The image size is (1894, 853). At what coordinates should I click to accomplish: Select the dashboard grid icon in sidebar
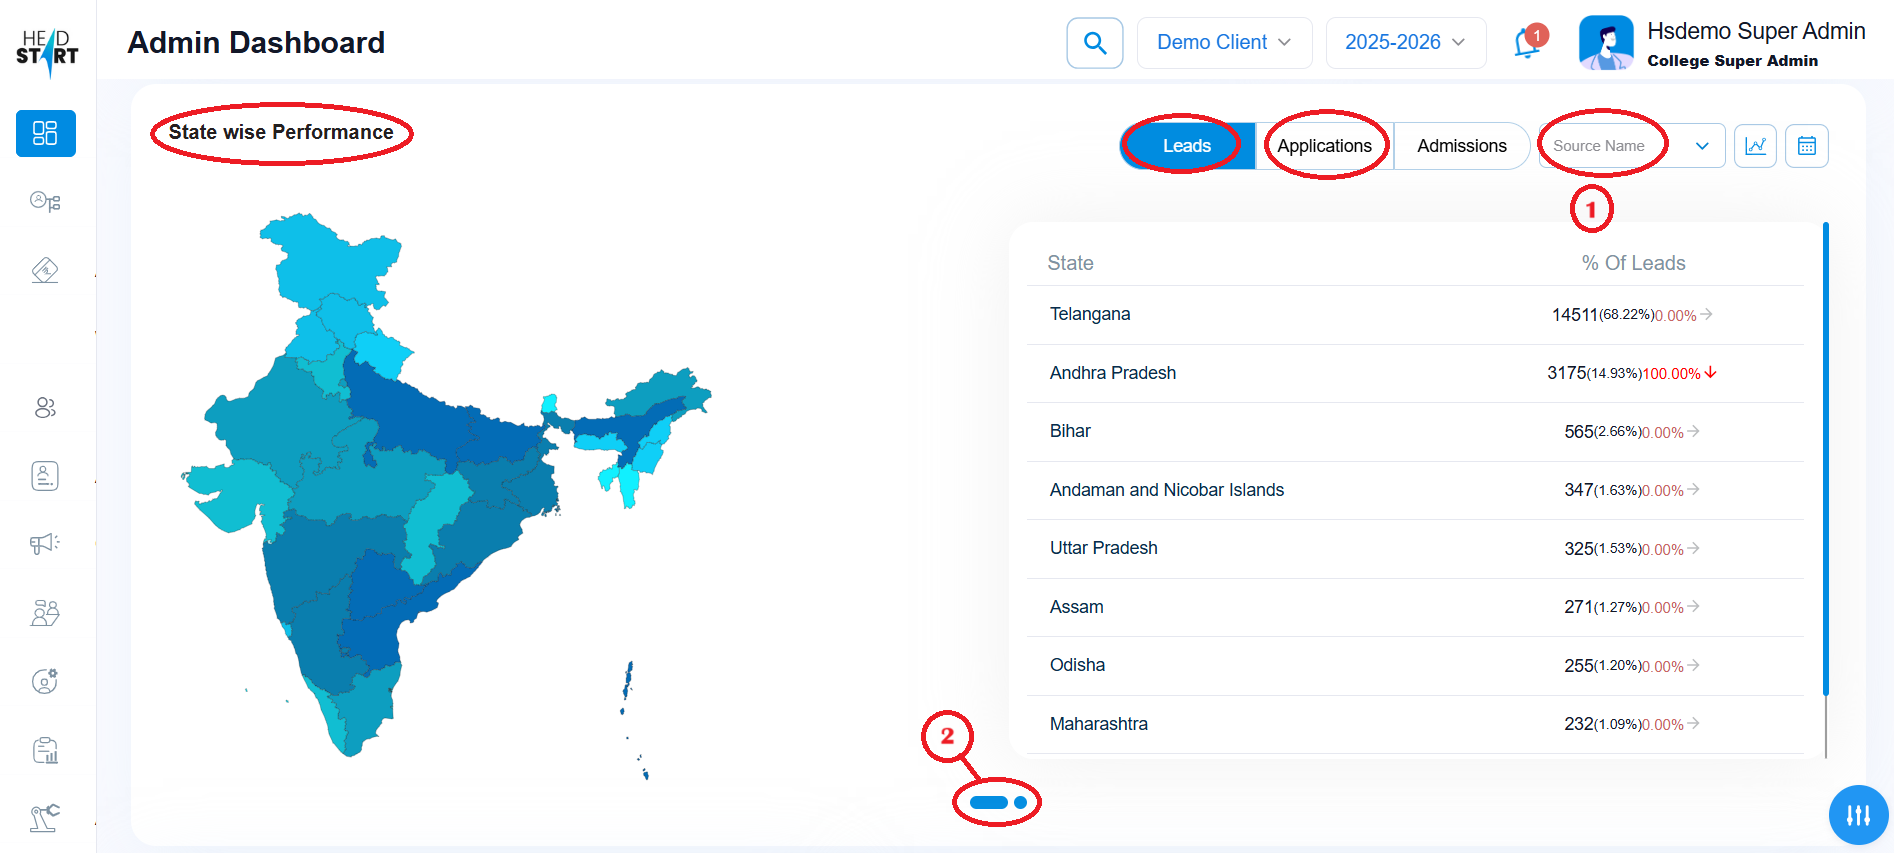[45, 133]
